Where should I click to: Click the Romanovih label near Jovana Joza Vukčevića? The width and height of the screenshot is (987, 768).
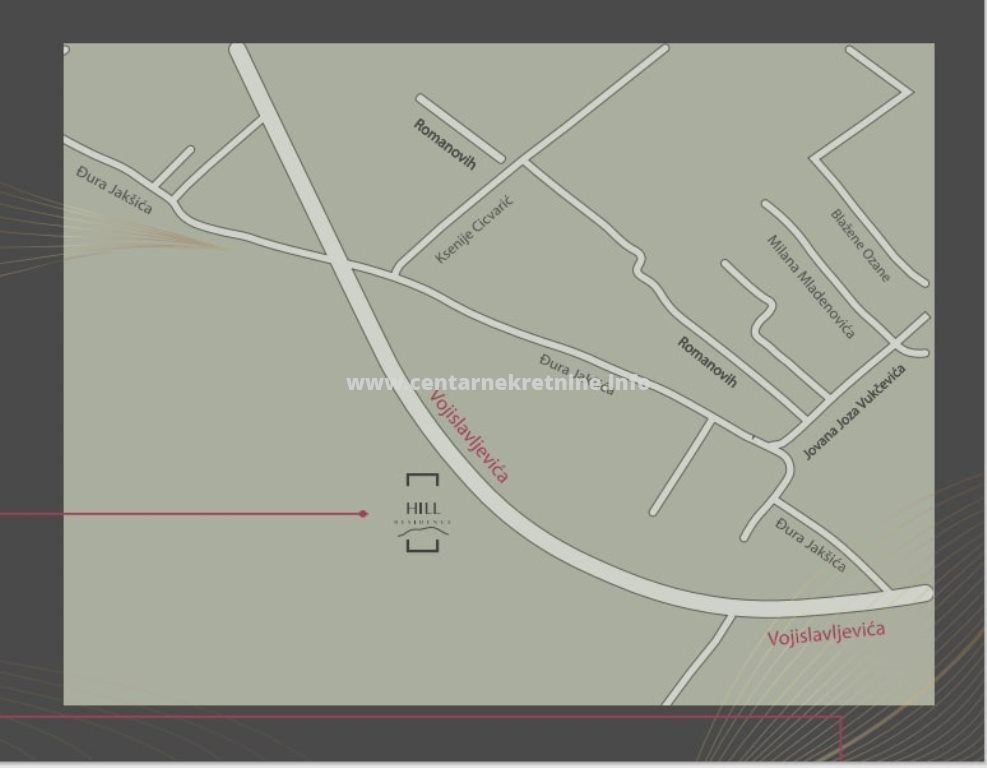[707, 362]
